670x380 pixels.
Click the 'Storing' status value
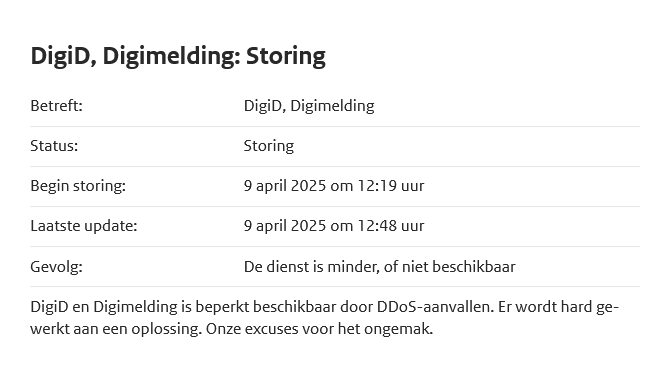269,146
